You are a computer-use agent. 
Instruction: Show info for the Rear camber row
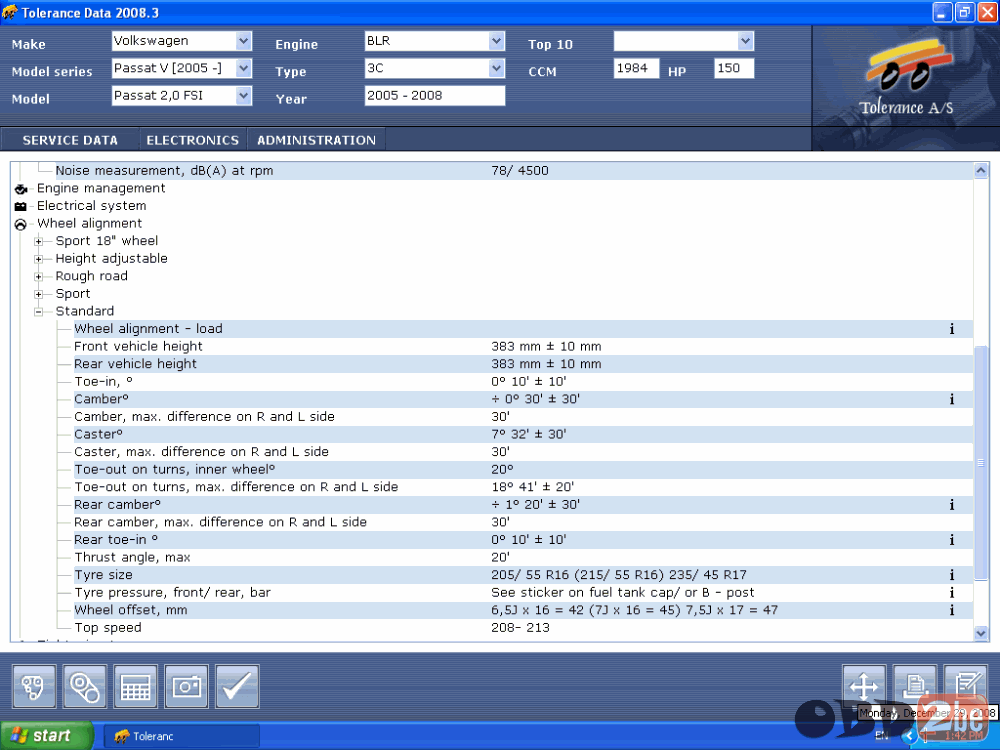(x=952, y=505)
